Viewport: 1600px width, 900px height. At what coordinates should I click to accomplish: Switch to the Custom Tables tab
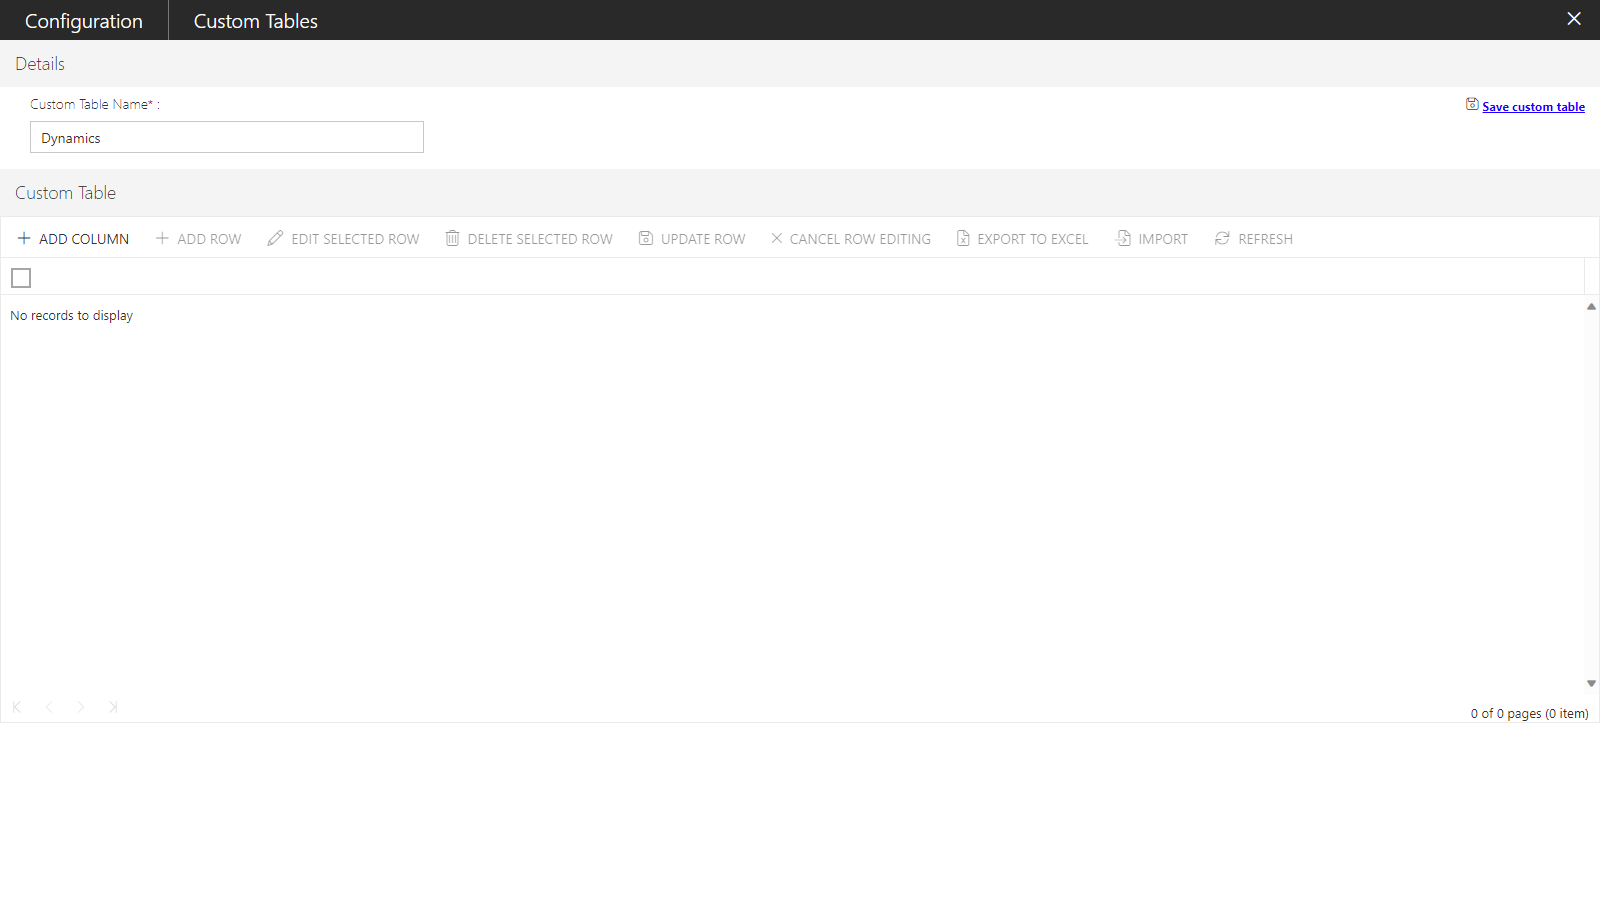[255, 21]
